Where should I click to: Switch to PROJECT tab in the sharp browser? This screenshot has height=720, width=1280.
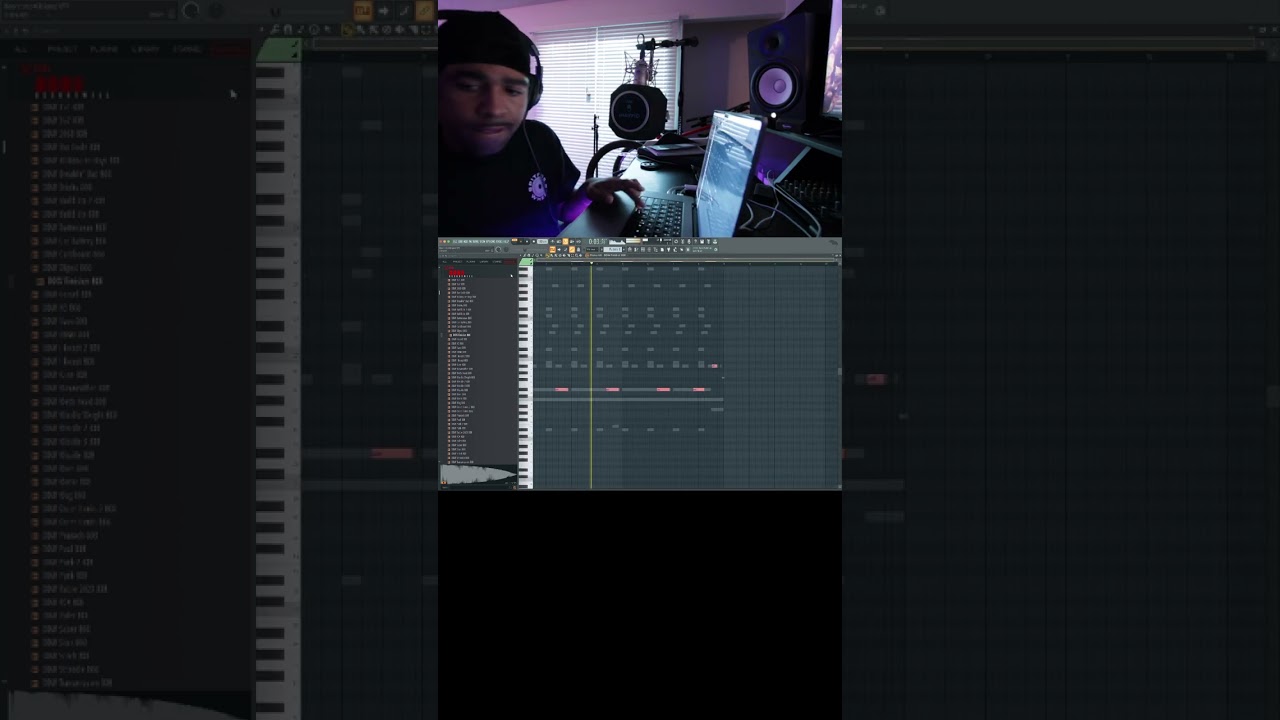coord(458,261)
